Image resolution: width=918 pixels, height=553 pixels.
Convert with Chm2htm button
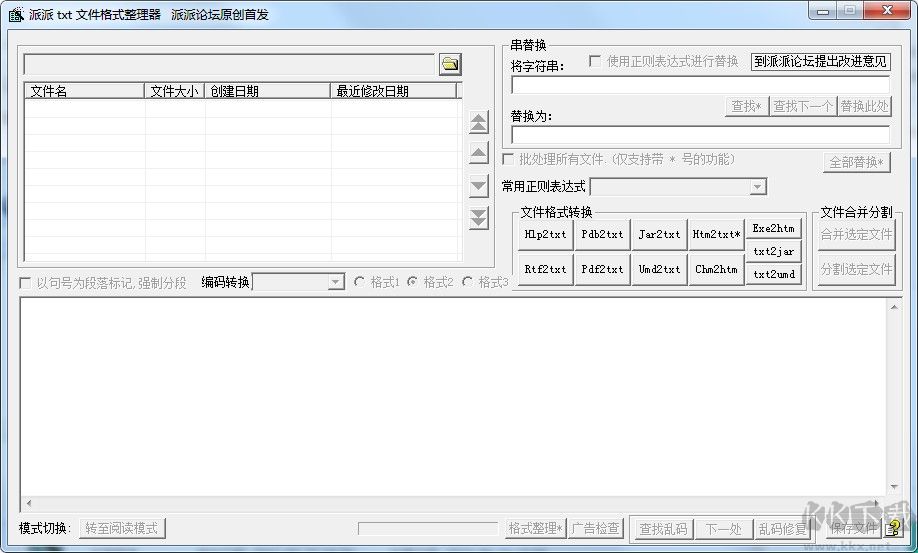click(715, 269)
